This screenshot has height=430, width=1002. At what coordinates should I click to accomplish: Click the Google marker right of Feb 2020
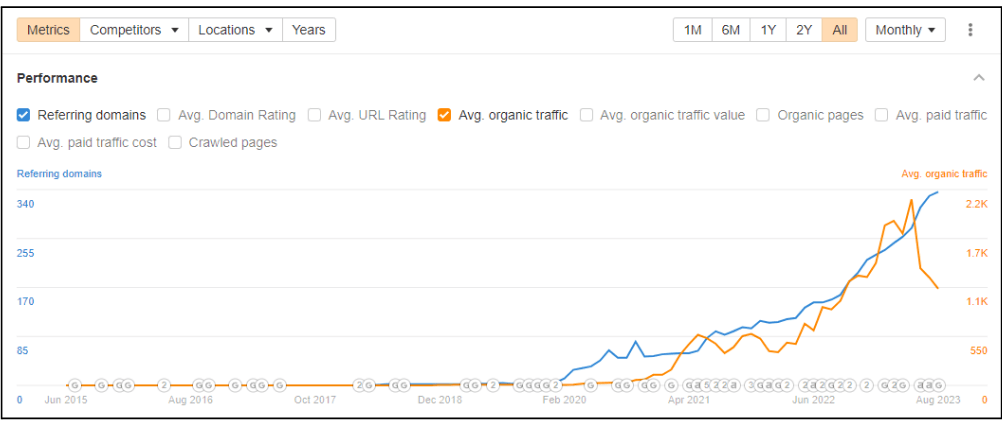tap(591, 385)
